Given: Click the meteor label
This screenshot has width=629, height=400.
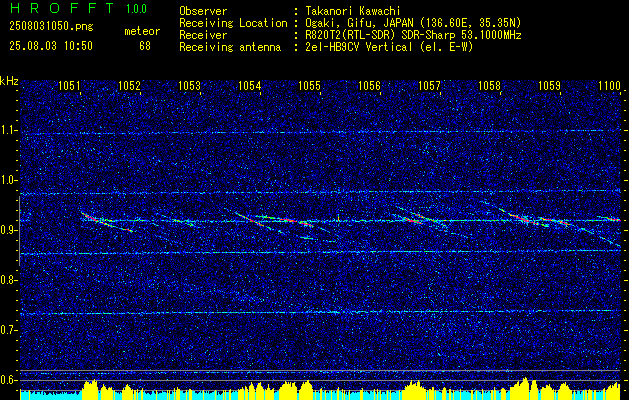Looking at the screenshot, I should click(142, 31).
